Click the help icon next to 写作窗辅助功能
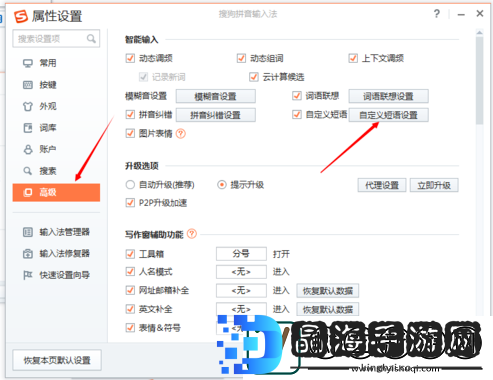Image resolution: width=493 pixels, height=380 pixels. 192,234
